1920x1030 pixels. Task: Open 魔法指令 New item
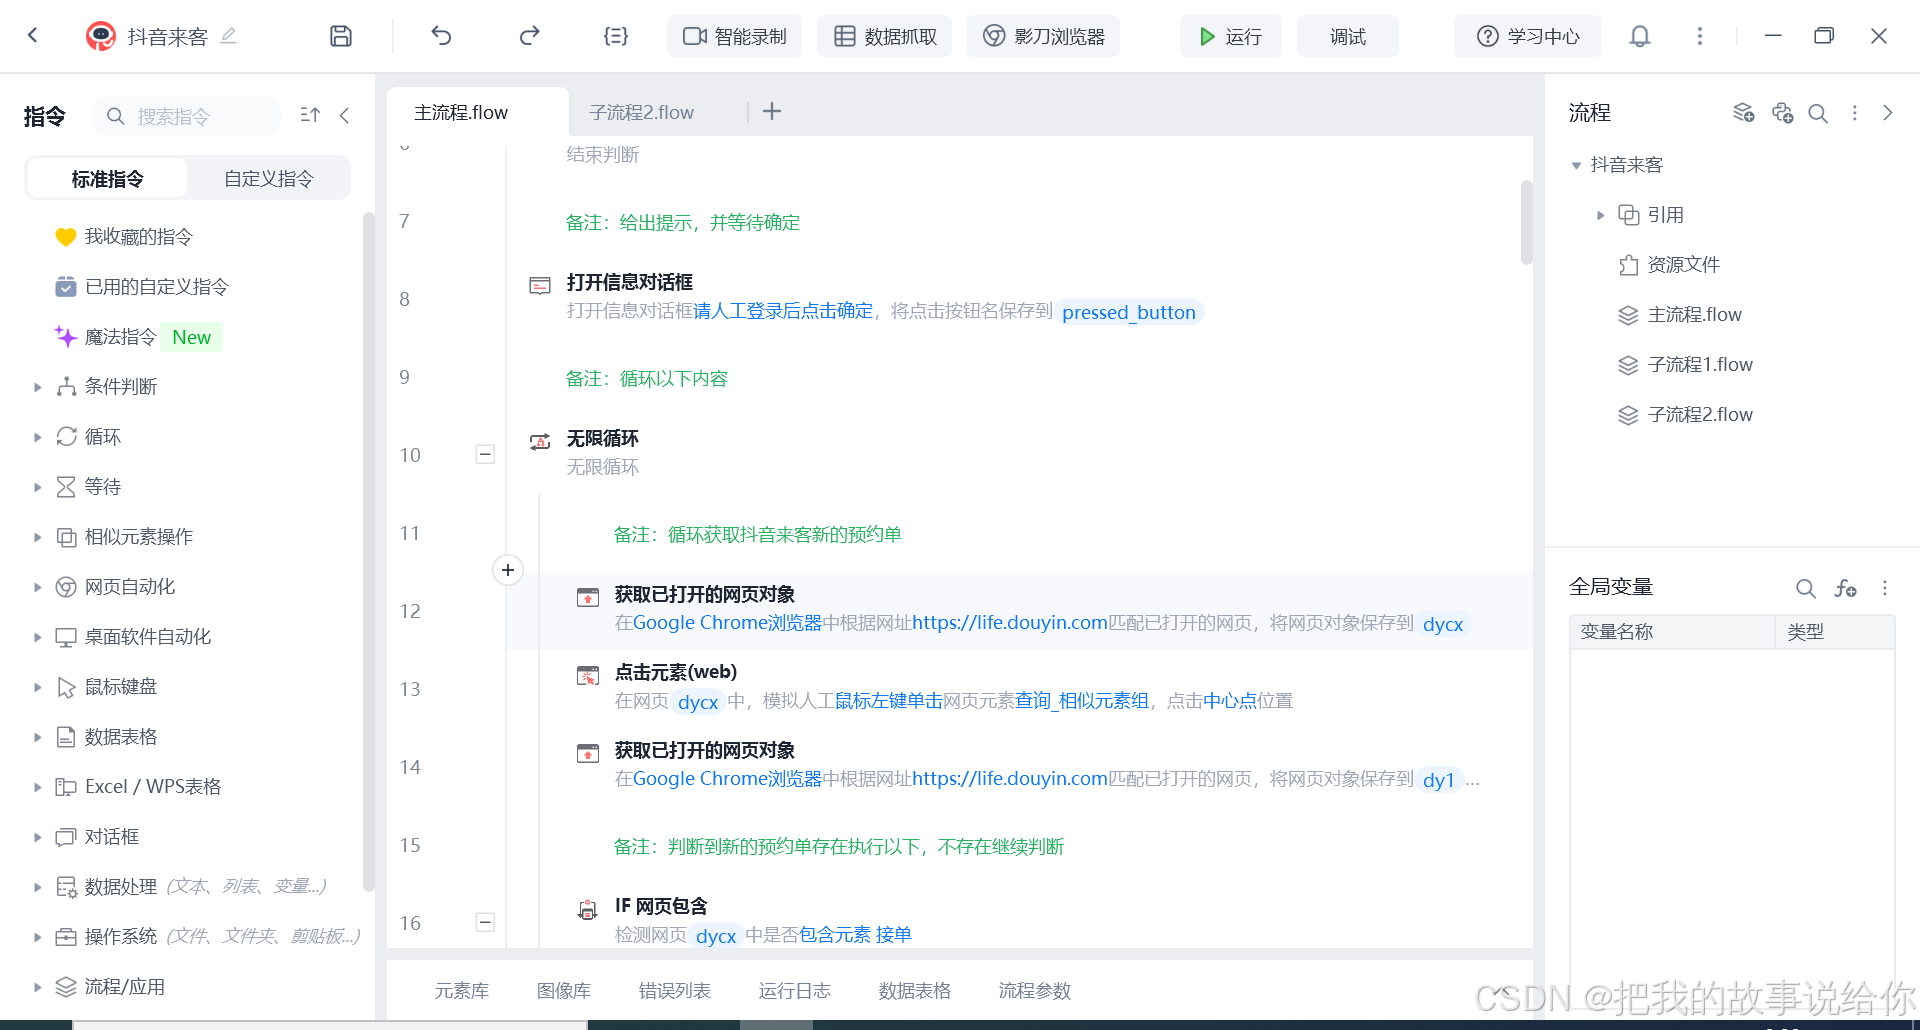(x=138, y=336)
